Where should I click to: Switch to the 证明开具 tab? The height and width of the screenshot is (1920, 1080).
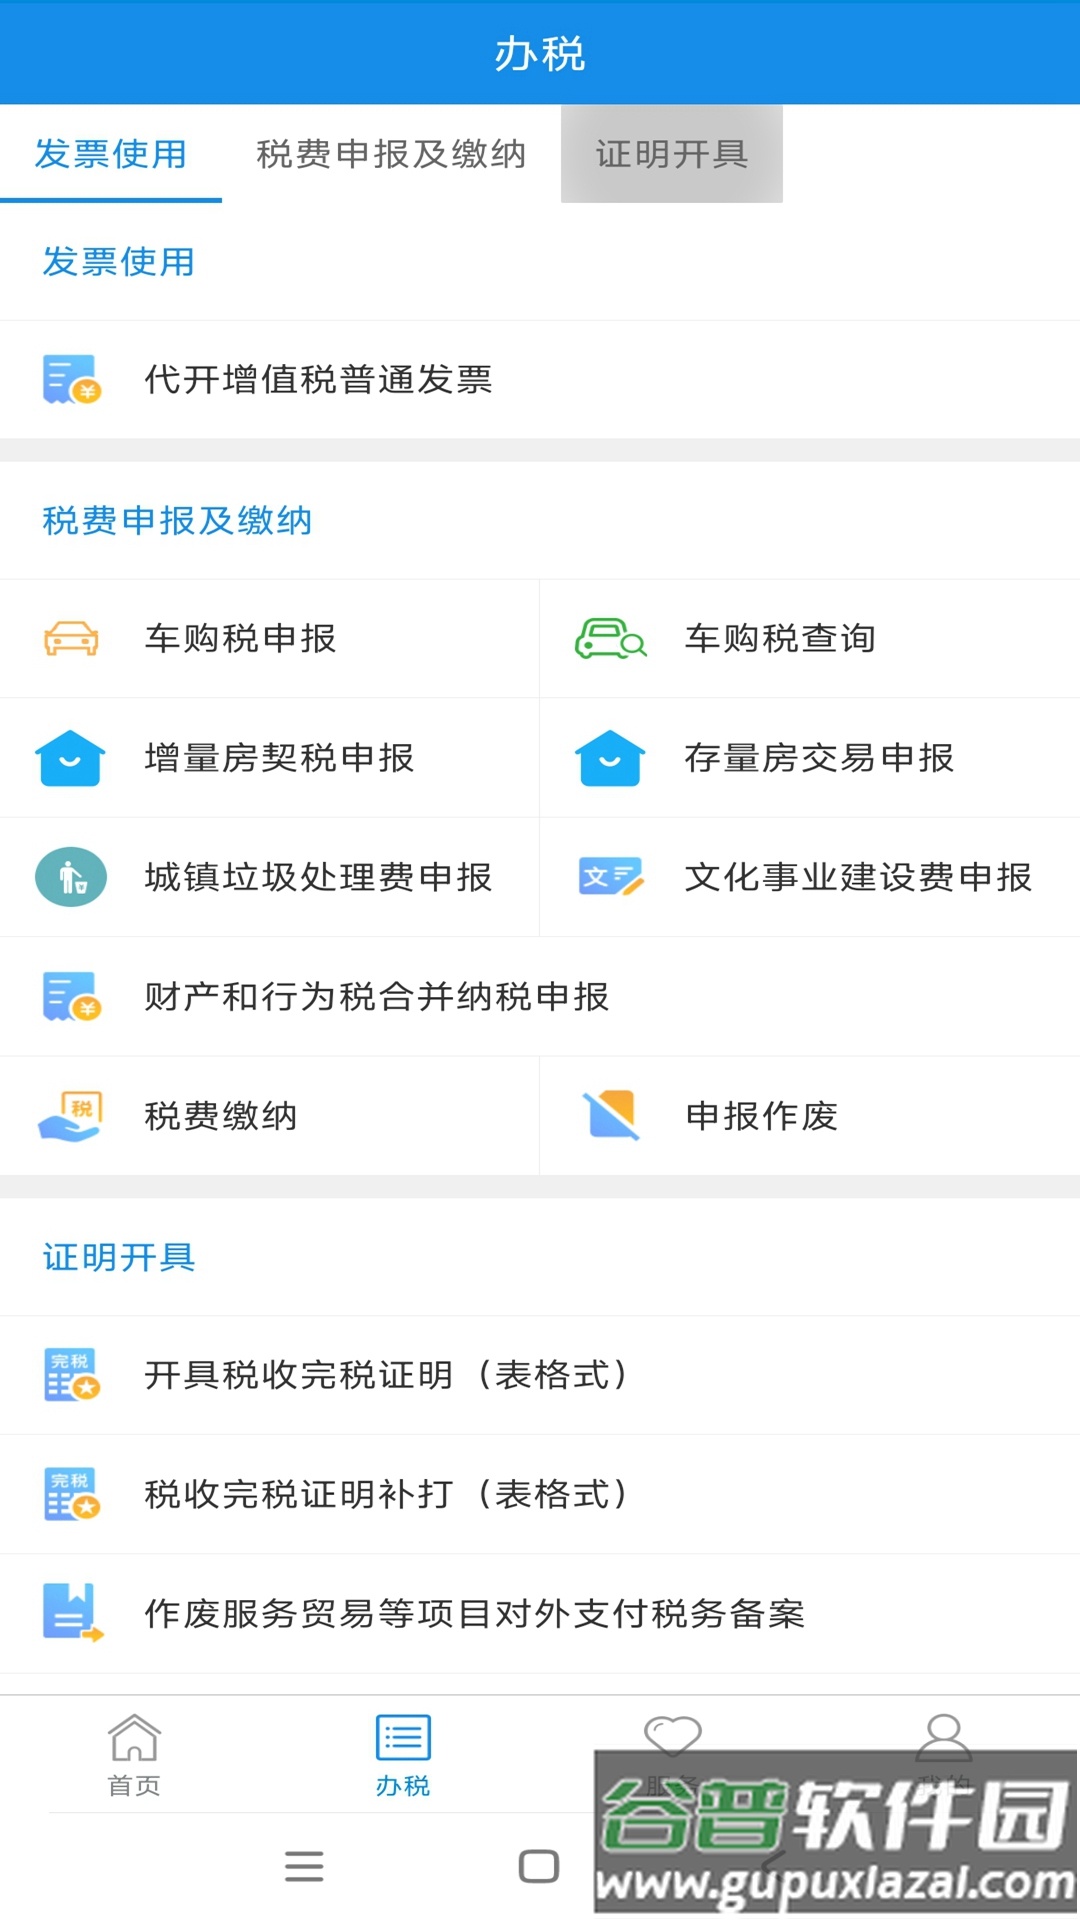(x=671, y=154)
